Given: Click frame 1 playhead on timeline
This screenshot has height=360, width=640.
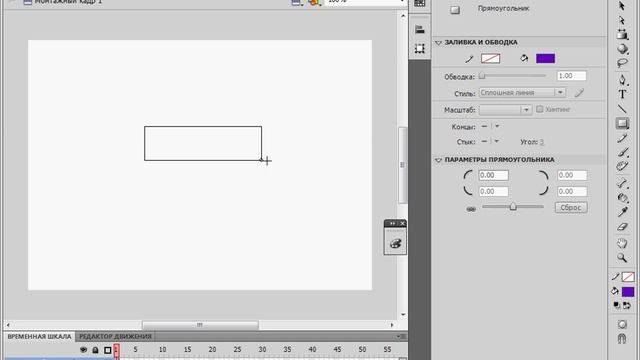Looking at the screenshot, I should coord(116,350).
